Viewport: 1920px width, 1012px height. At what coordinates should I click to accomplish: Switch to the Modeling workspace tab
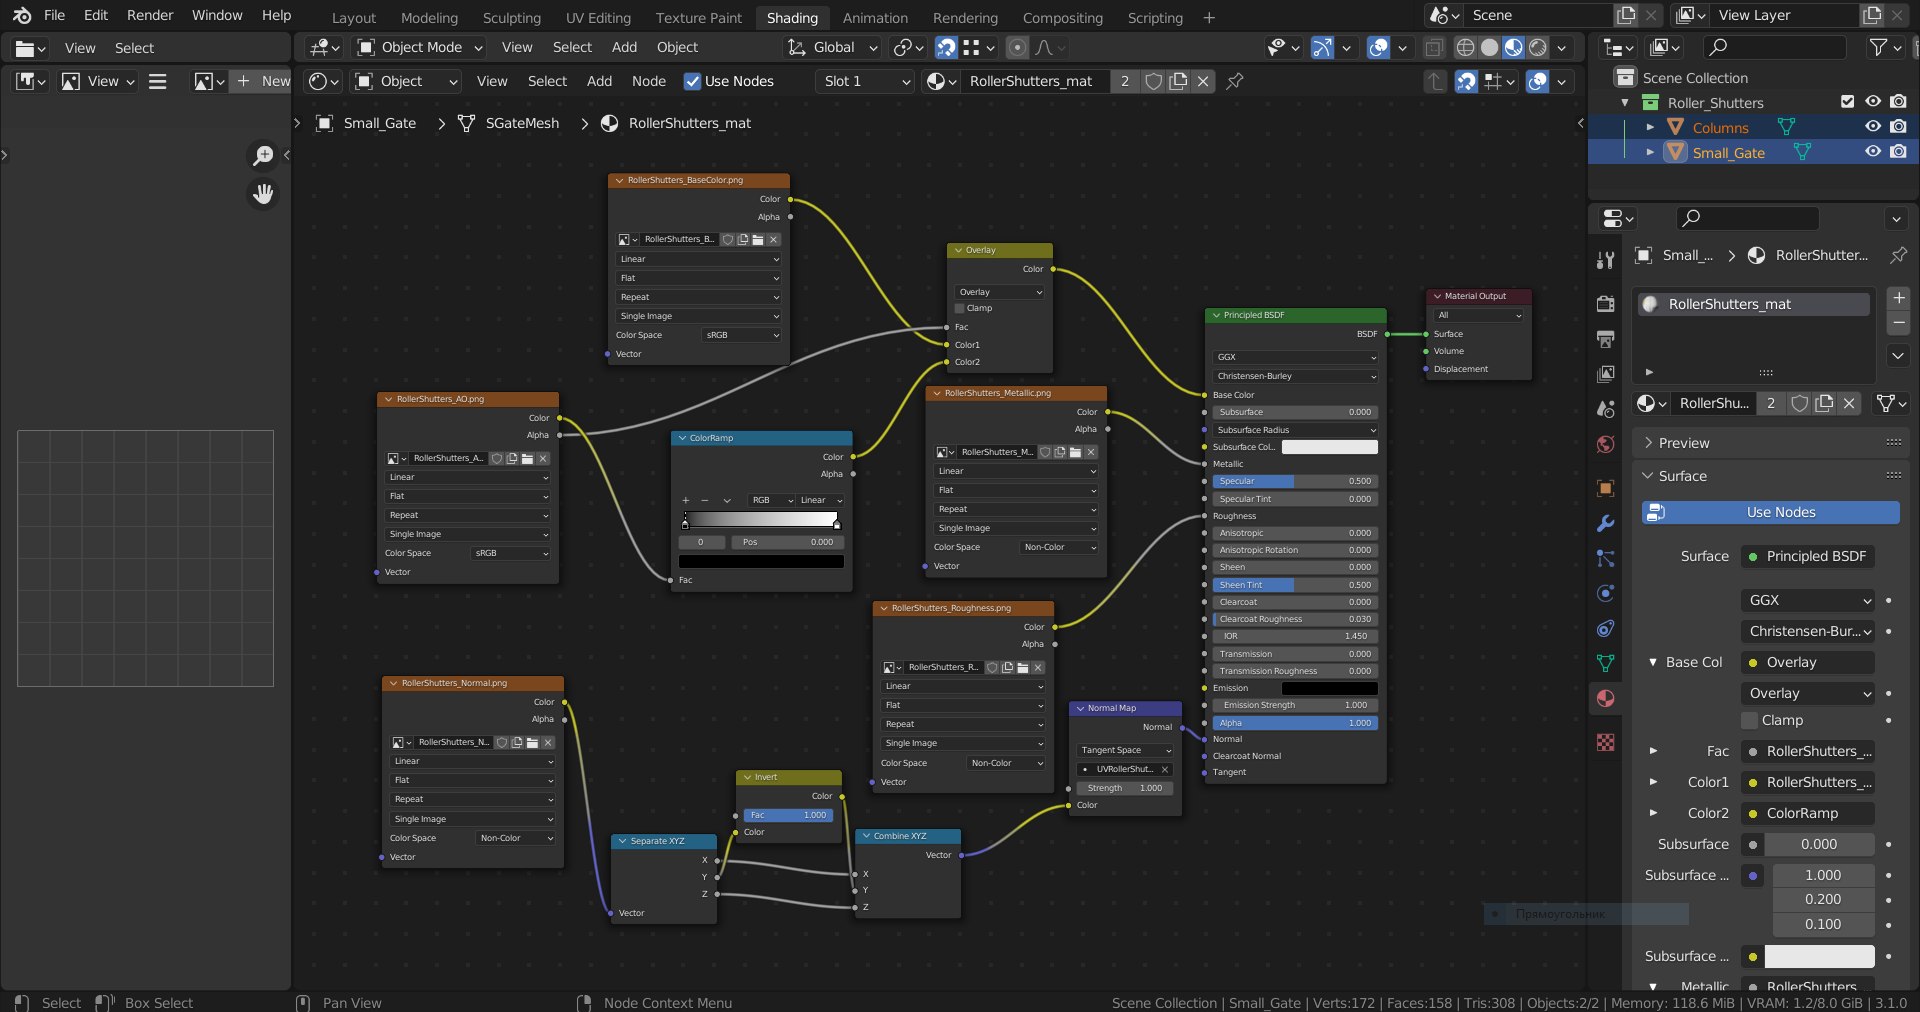[429, 17]
